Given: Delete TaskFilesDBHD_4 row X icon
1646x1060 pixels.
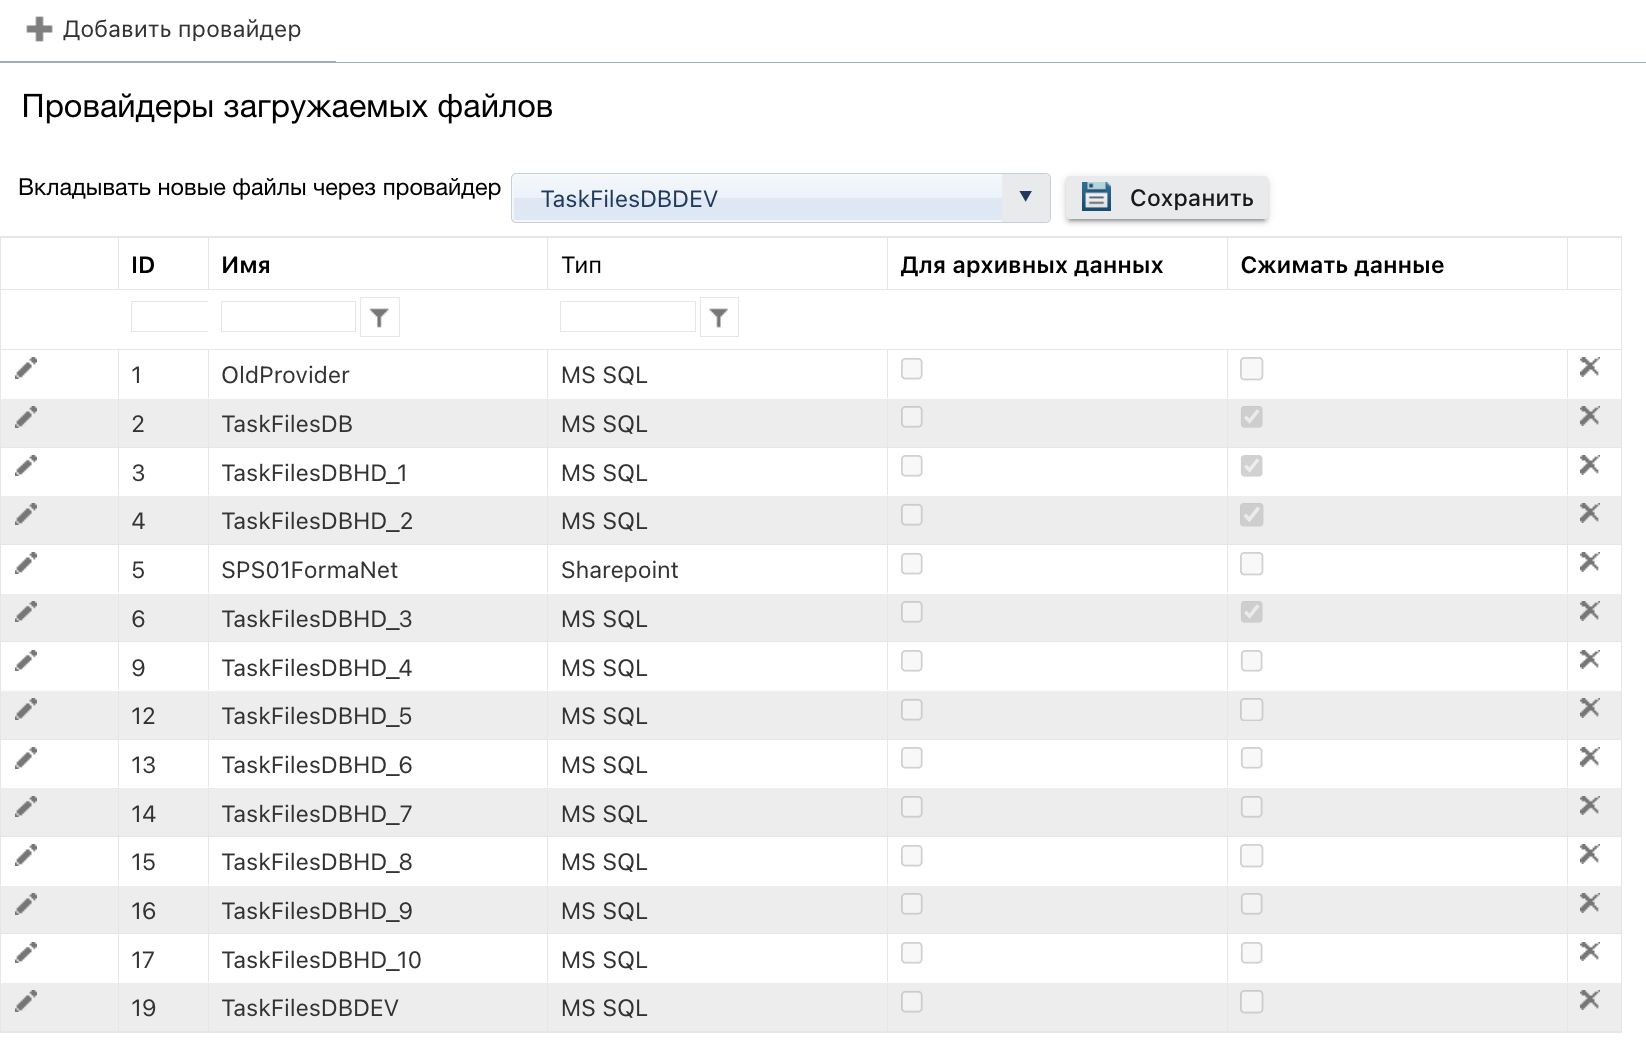Looking at the screenshot, I should [1589, 660].
